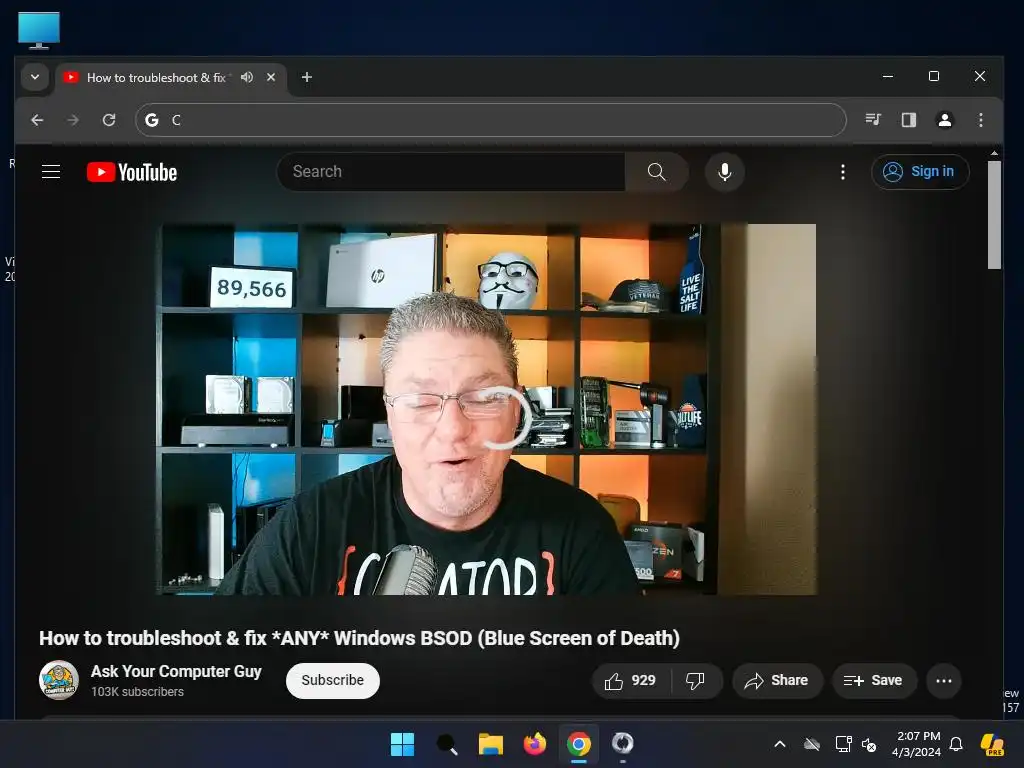Launch Firefox from the taskbar

click(535, 744)
